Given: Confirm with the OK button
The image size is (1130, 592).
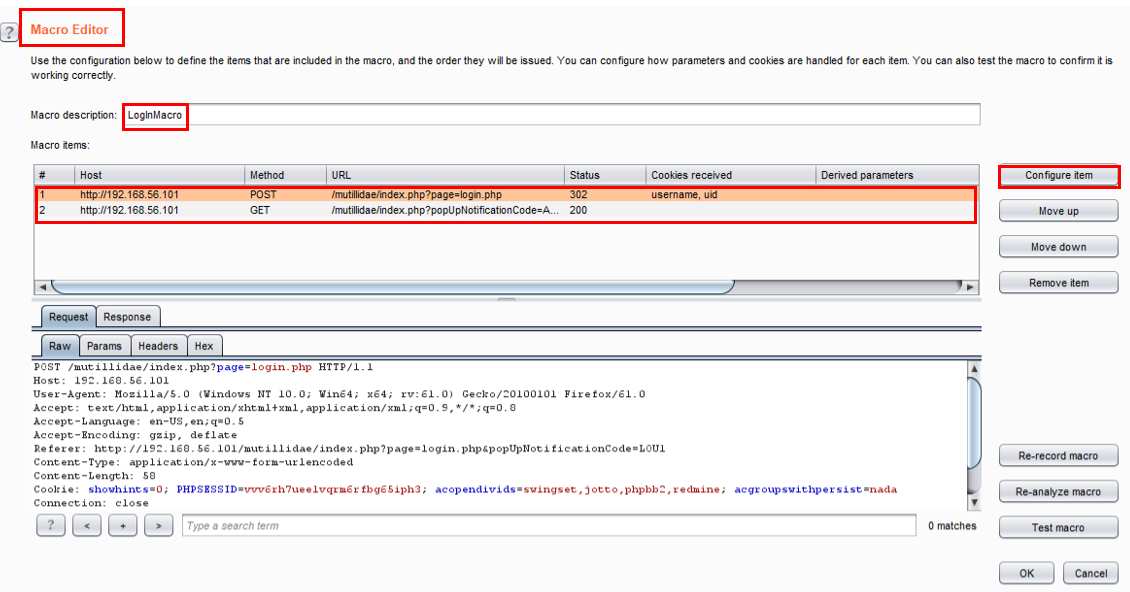Looking at the screenshot, I should (x=1027, y=573).
